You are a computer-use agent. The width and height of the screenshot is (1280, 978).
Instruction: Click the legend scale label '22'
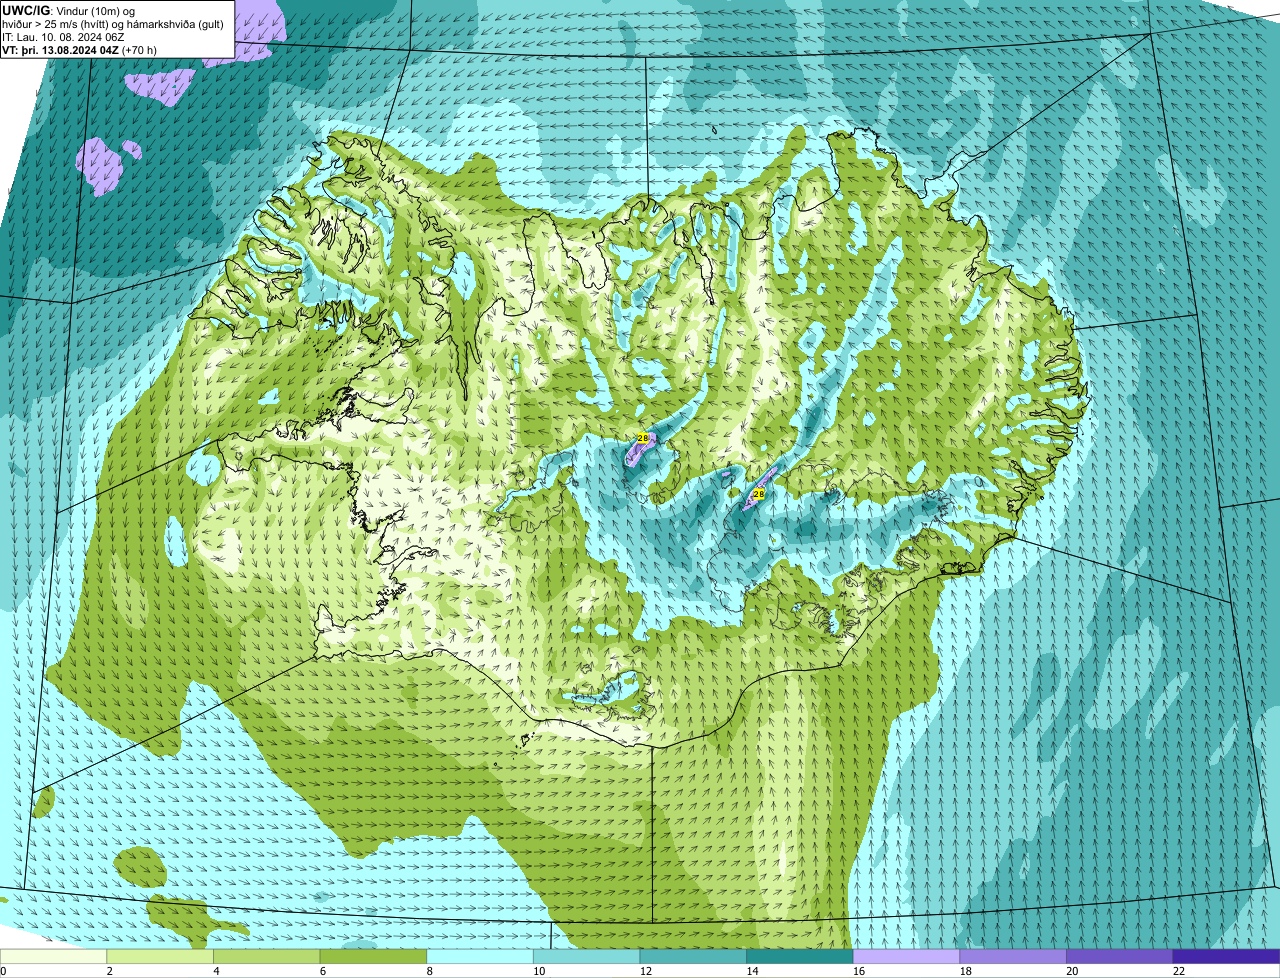point(1179,971)
